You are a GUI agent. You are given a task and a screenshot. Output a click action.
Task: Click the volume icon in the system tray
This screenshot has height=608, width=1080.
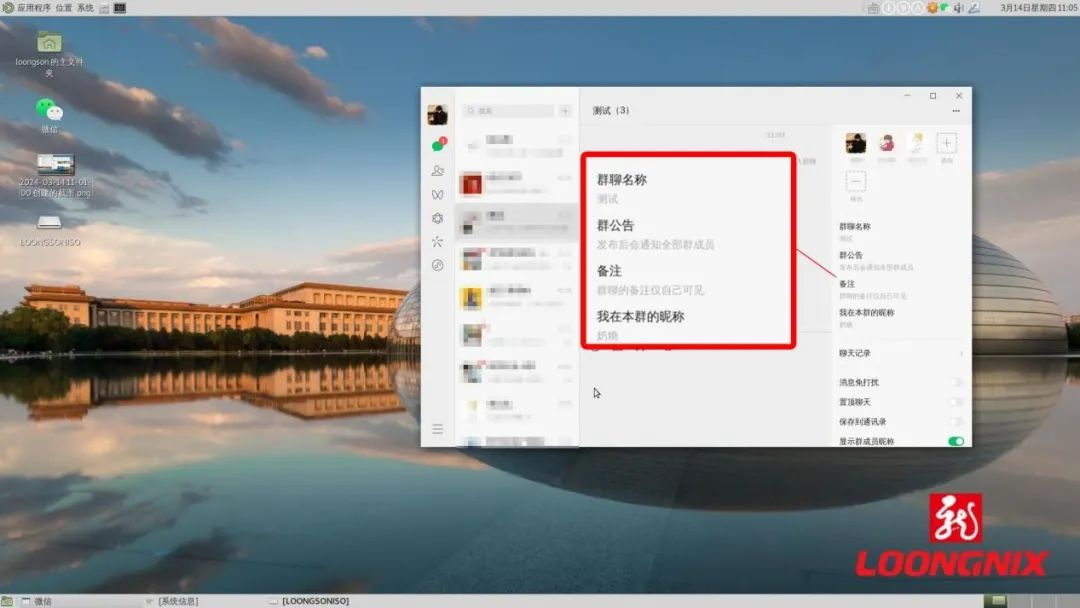956,7
